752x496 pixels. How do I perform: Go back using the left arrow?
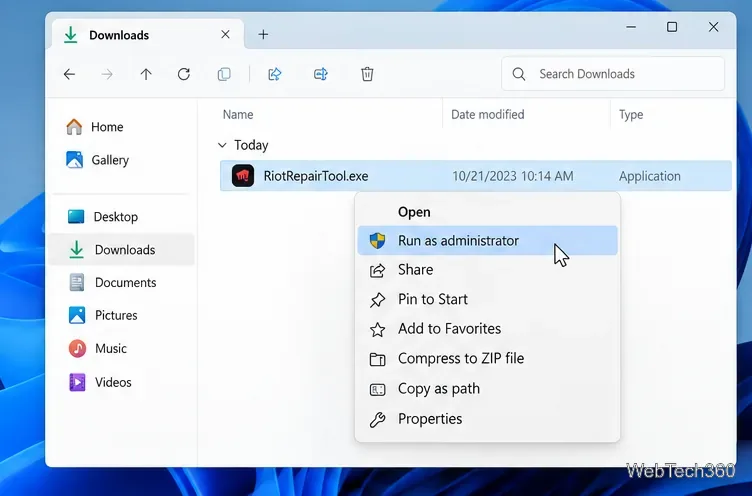click(x=70, y=74)
